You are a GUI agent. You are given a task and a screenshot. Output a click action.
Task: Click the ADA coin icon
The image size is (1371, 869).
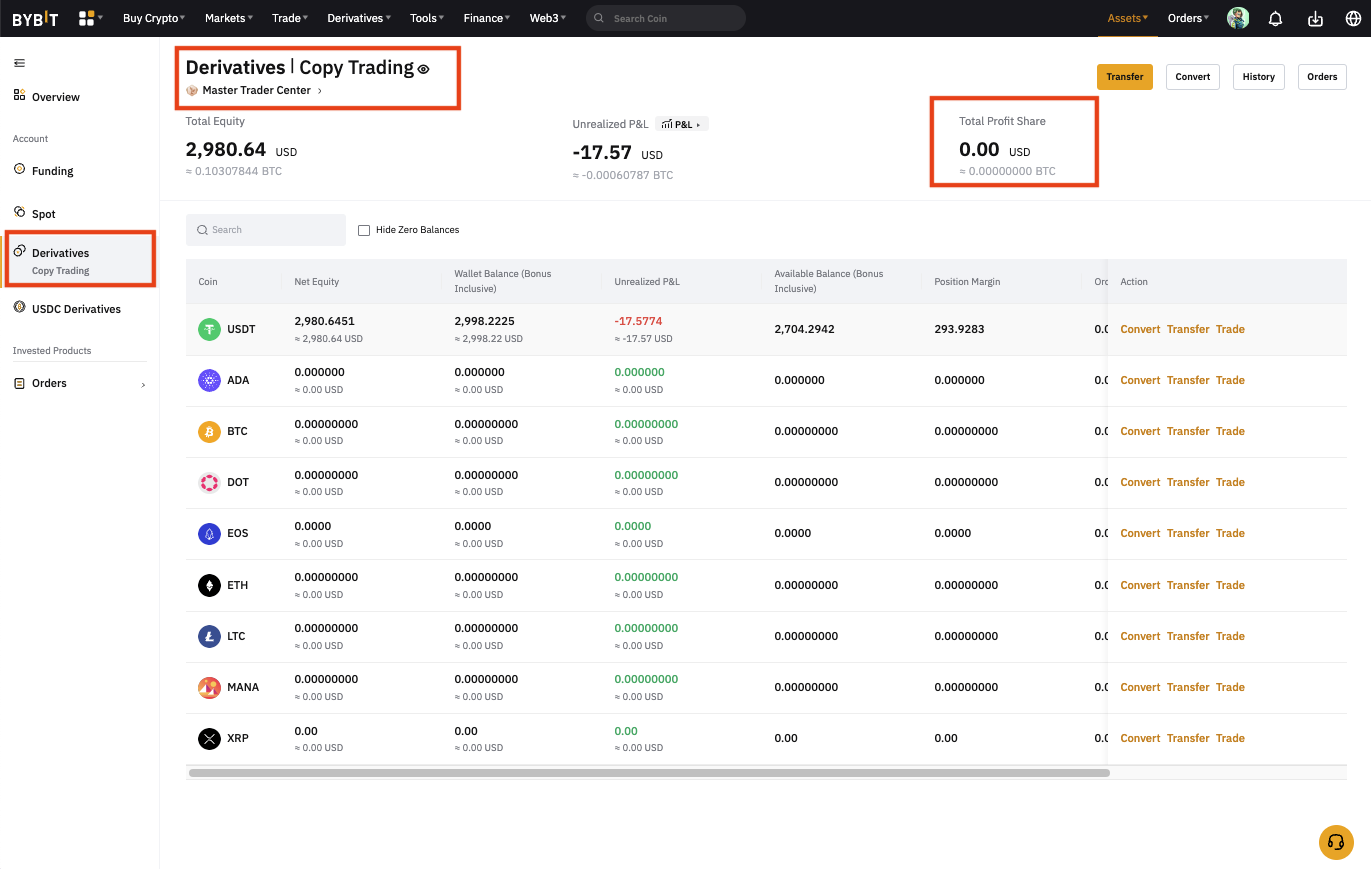[x=209, y=380]
